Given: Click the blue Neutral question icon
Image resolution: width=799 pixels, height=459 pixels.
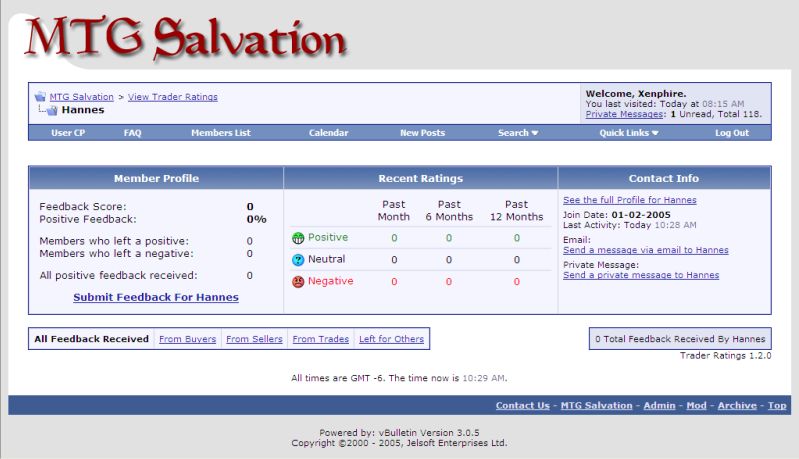Looking at the screenshot, I should [x=298, y=260].
